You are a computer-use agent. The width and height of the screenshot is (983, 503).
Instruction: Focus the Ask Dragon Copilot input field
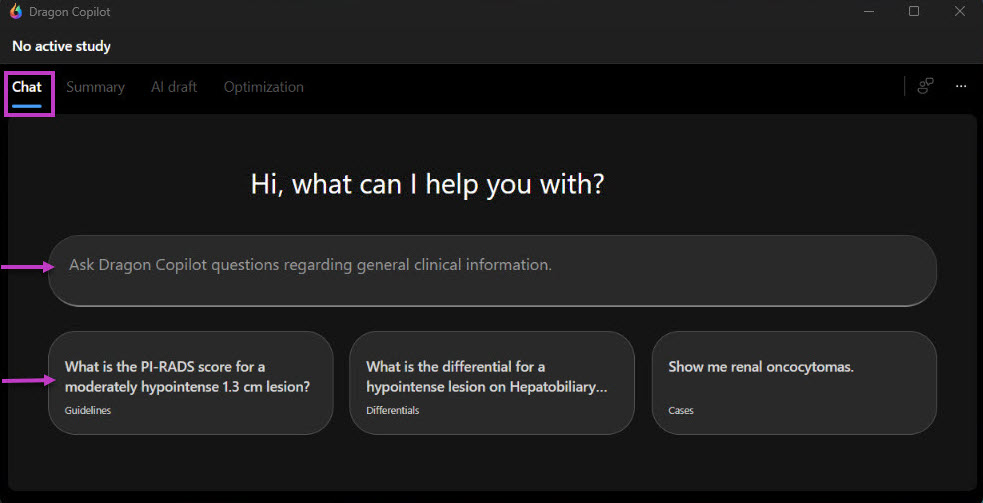(492, 270)
